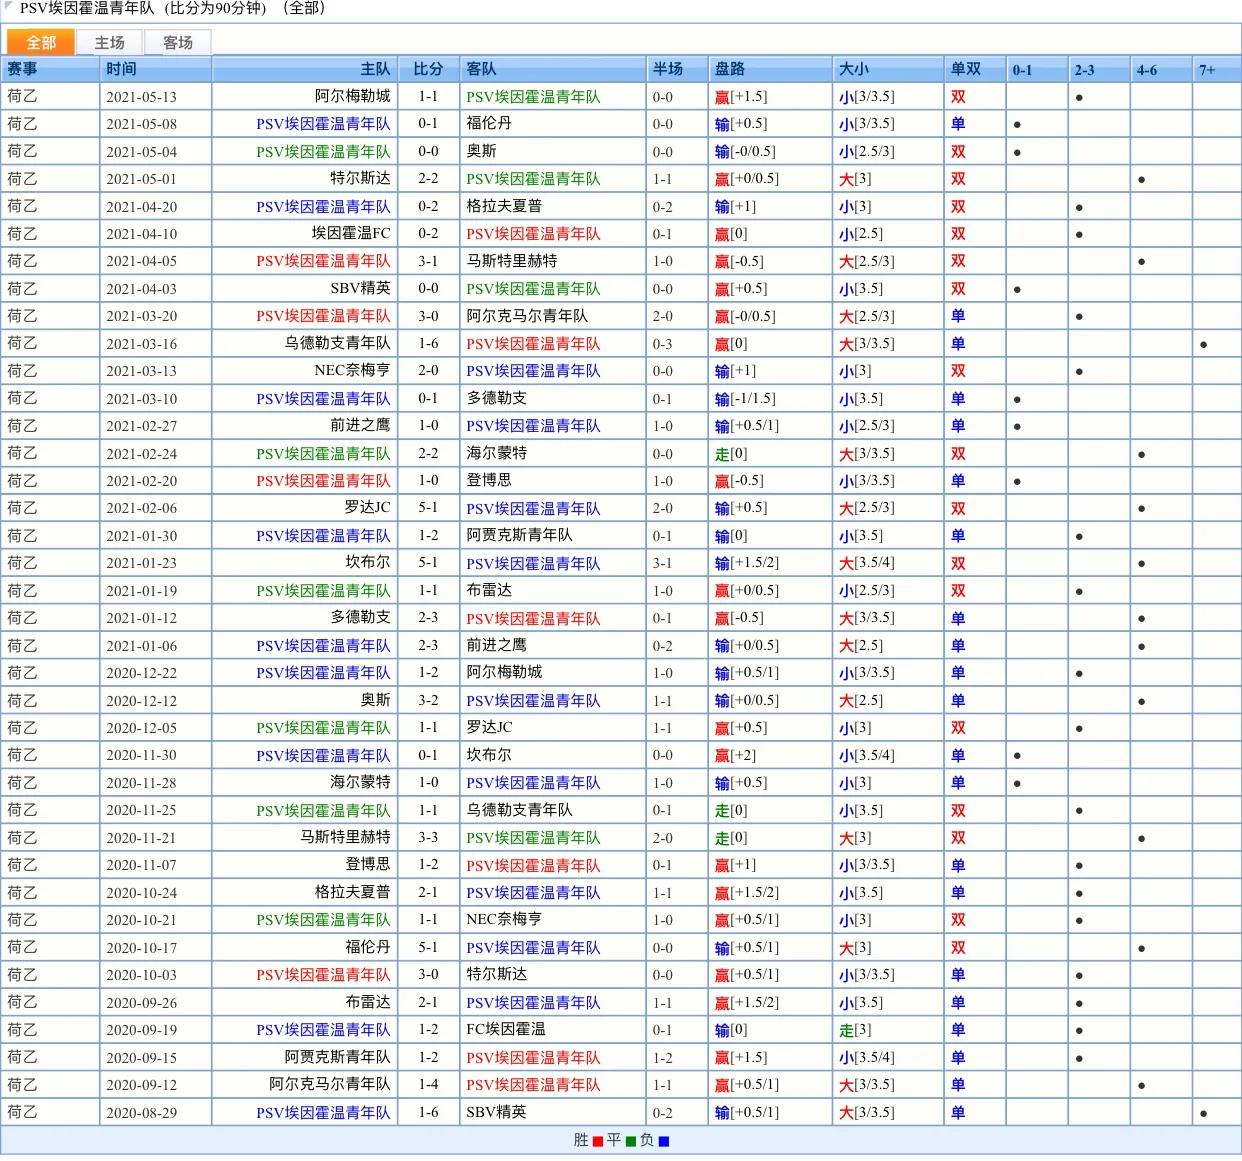
Task: Switch to the 全部 tab
Action: pos(41,42)
